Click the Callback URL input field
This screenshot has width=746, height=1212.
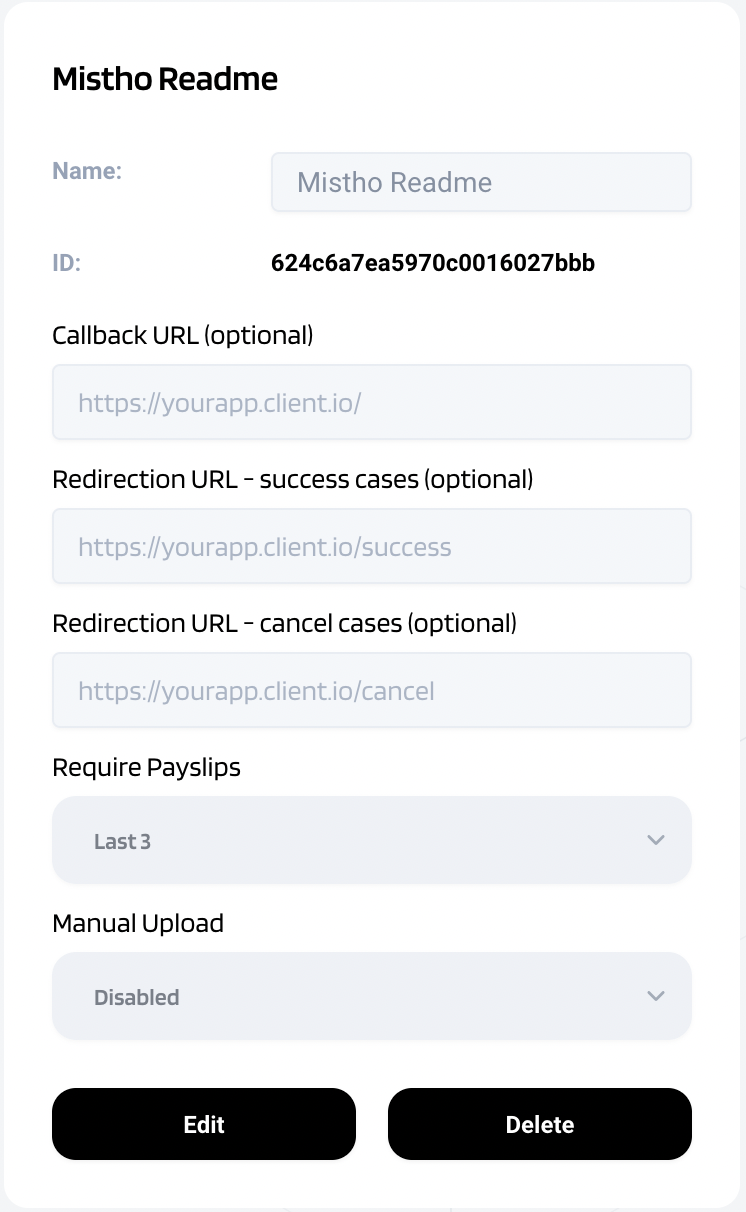372,402
